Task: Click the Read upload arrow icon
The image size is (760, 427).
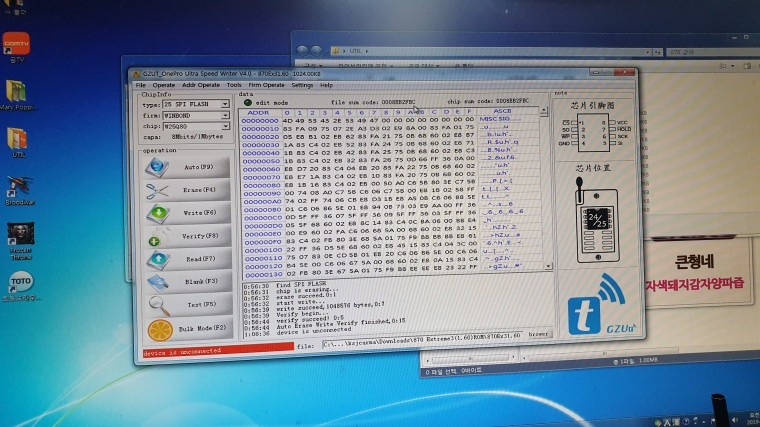Action: 158,260
